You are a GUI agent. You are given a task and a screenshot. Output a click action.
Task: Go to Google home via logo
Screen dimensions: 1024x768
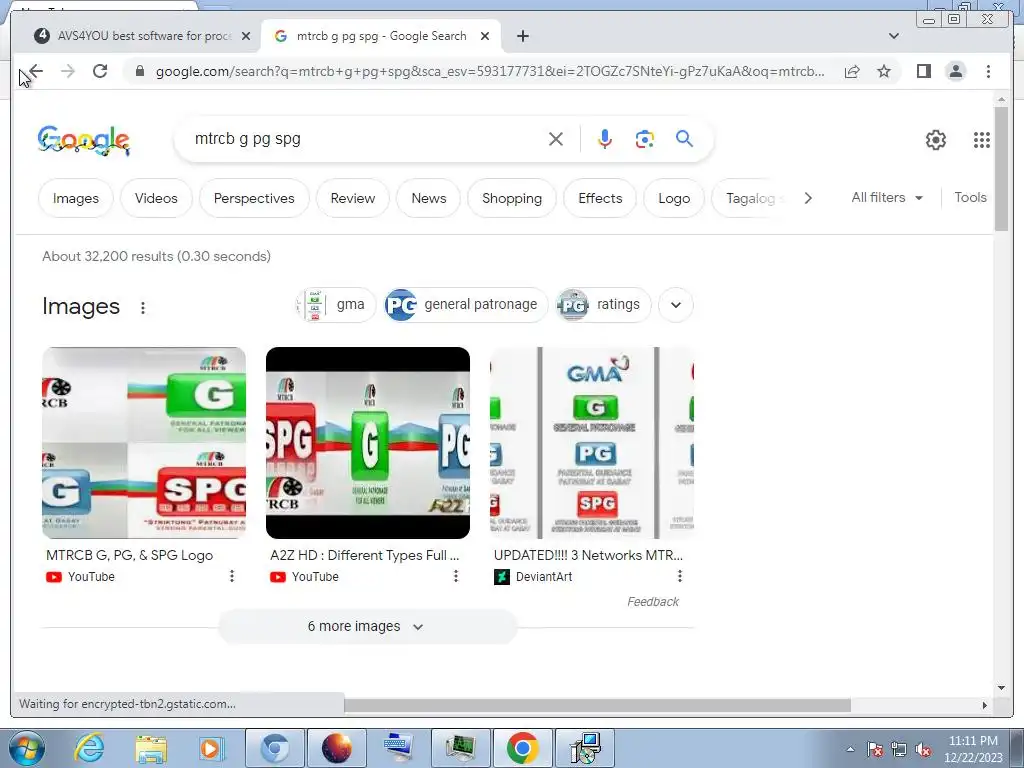coord(84,140)
